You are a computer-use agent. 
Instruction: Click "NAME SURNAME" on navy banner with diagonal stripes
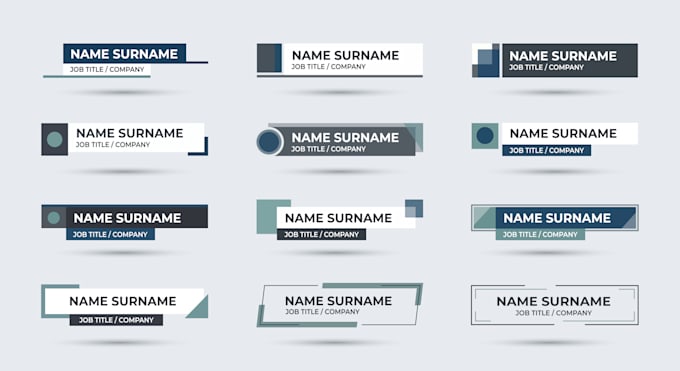(557, 218)
